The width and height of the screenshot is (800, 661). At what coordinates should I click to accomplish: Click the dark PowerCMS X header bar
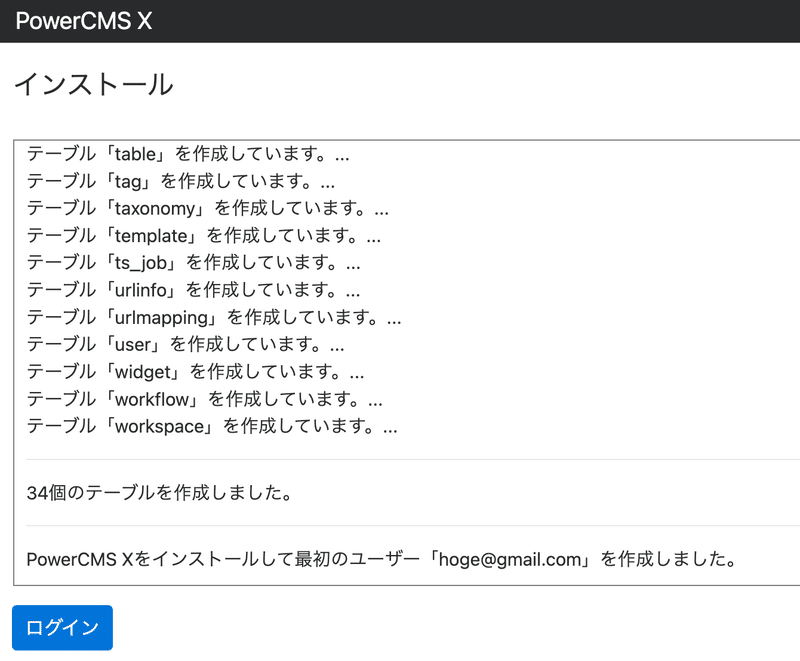(x=400, y=21)
